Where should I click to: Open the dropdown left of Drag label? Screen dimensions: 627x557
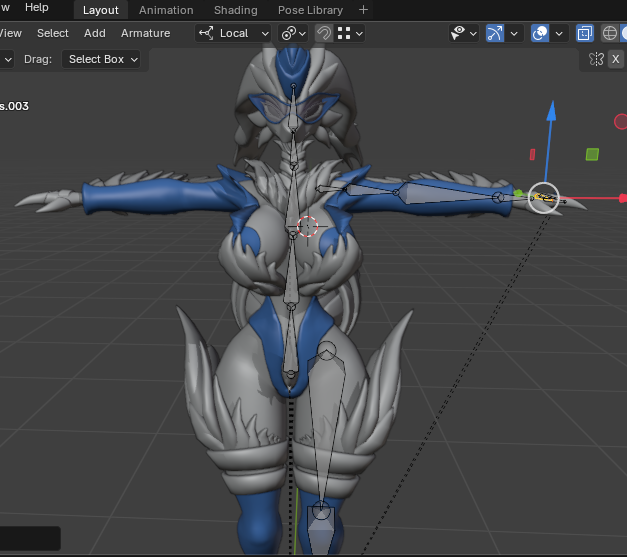(x=8, y=60)
